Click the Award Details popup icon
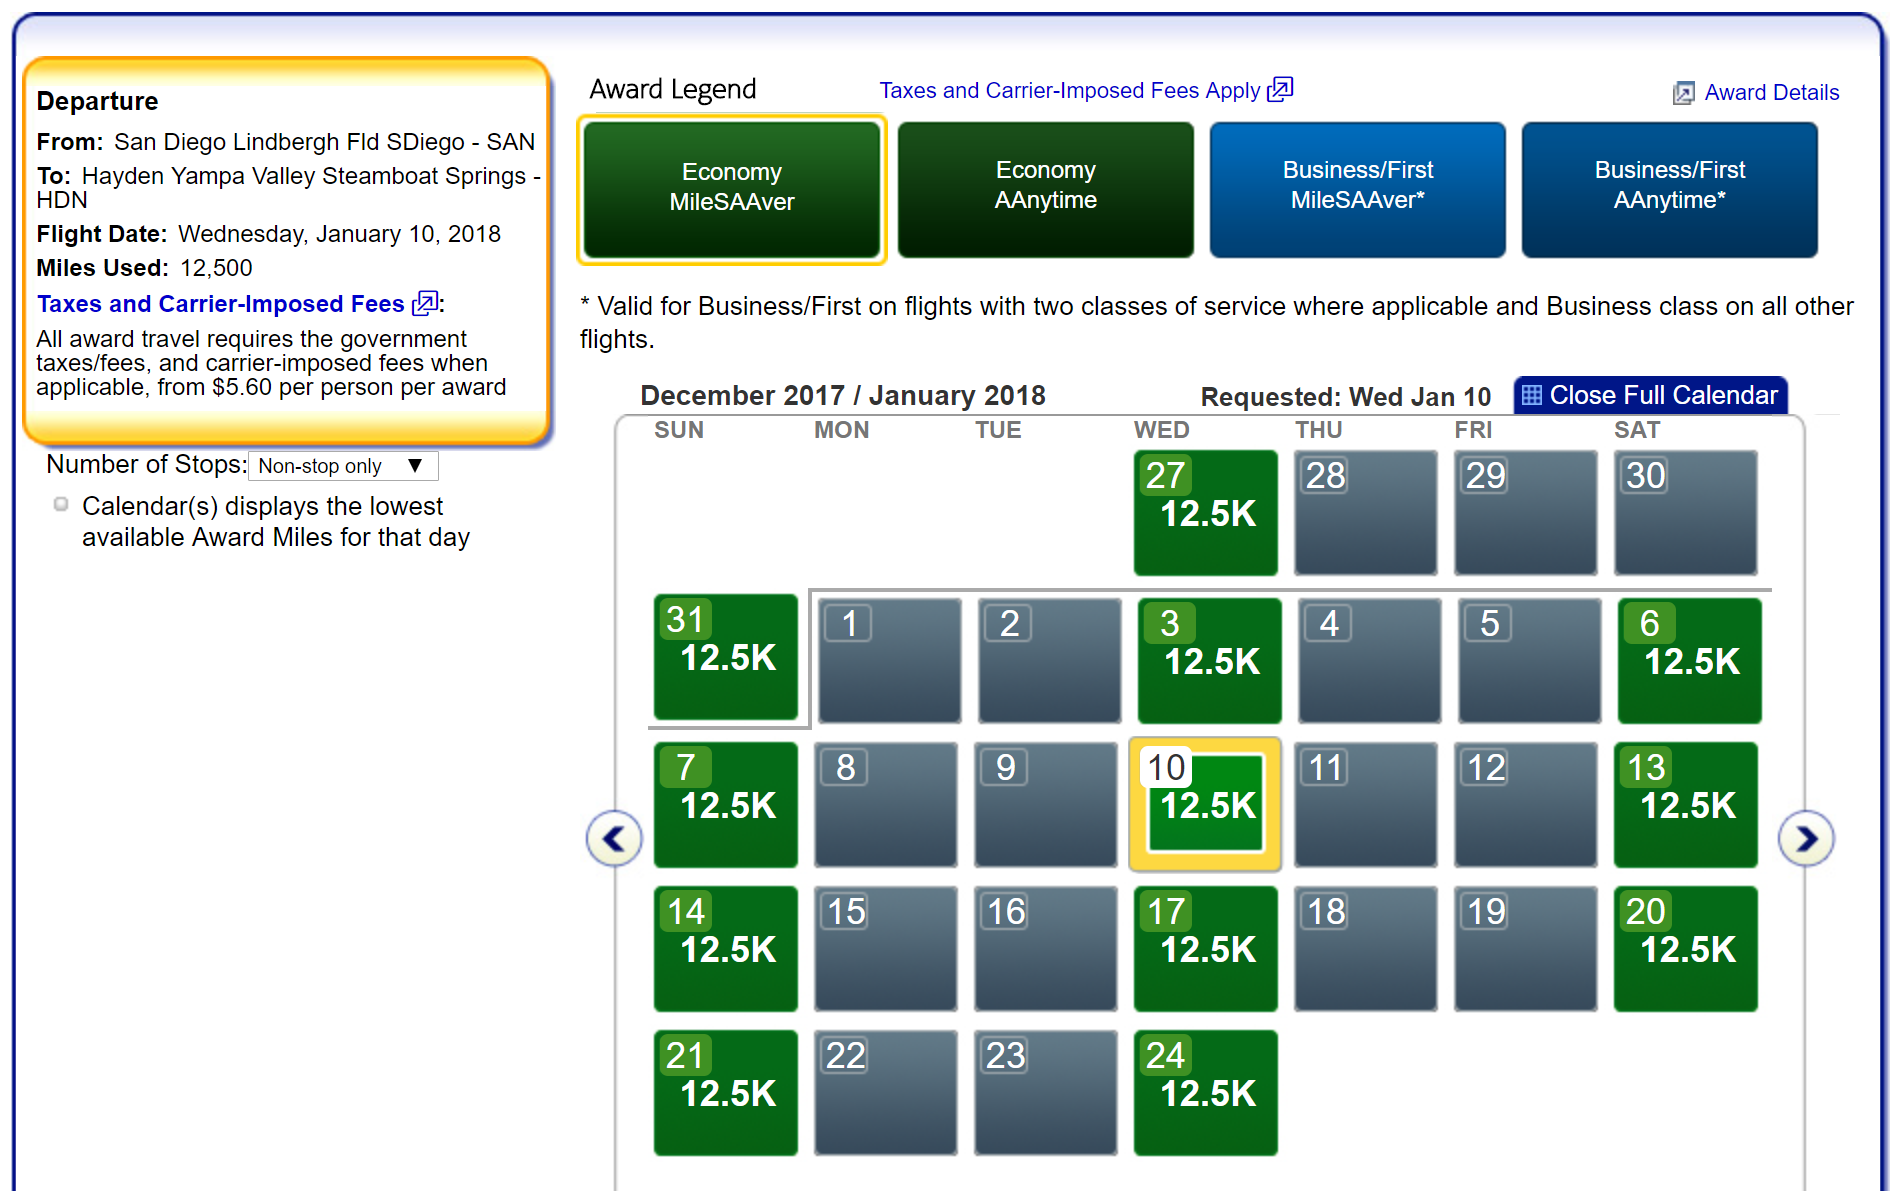This screenshot has height=1191, width=1902. [1683, 93]
